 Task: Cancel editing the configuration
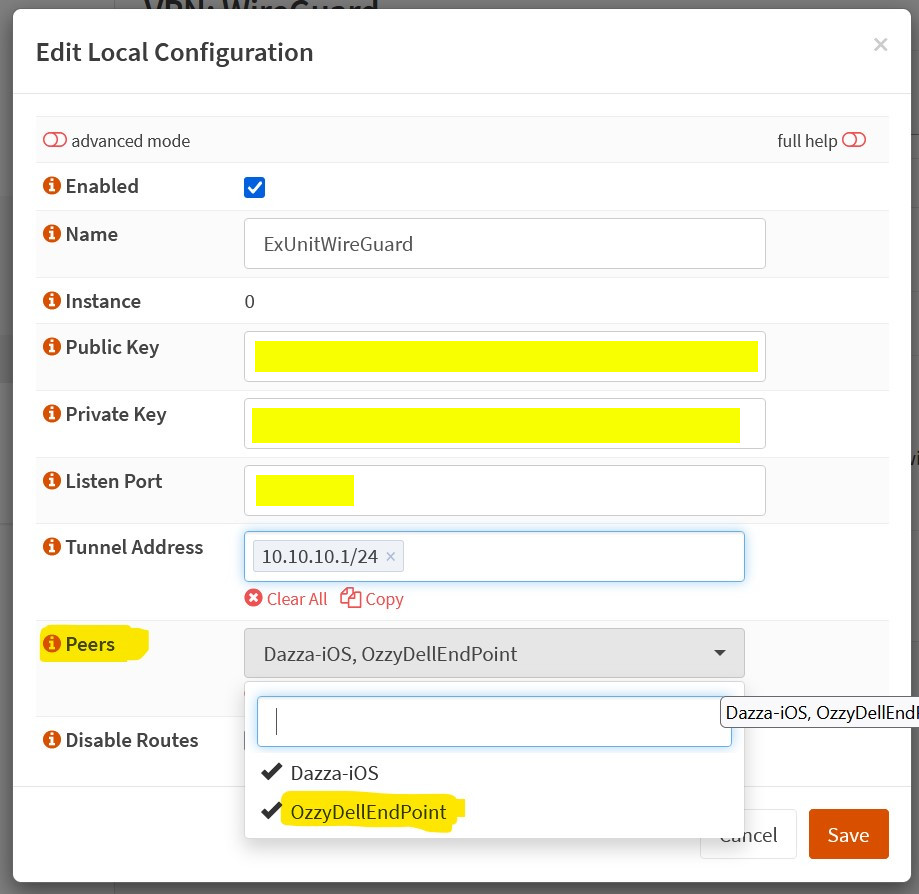pos(748,834)
